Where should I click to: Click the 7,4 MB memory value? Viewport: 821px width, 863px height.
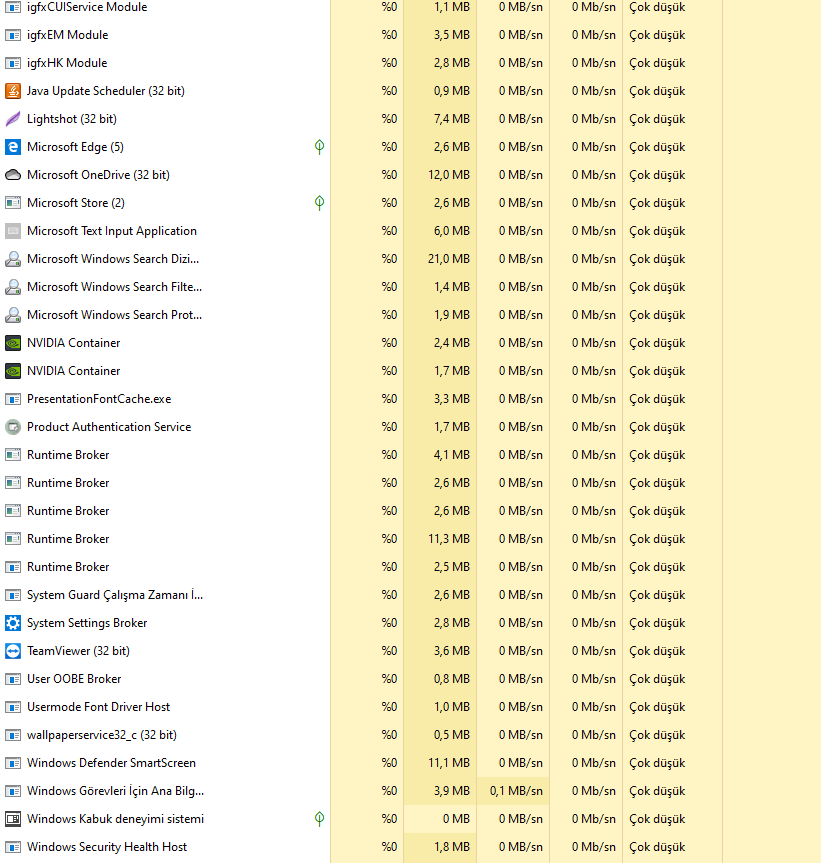coord(452,119)
